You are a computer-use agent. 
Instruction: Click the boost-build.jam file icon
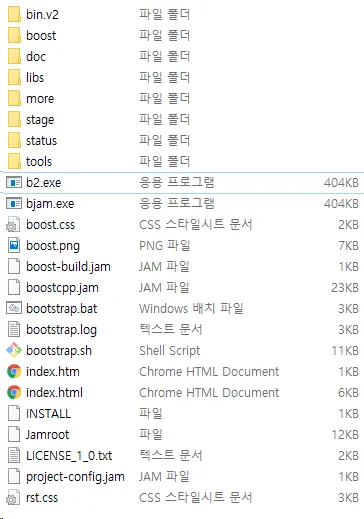pyautogui.click(x=14, y=267)
